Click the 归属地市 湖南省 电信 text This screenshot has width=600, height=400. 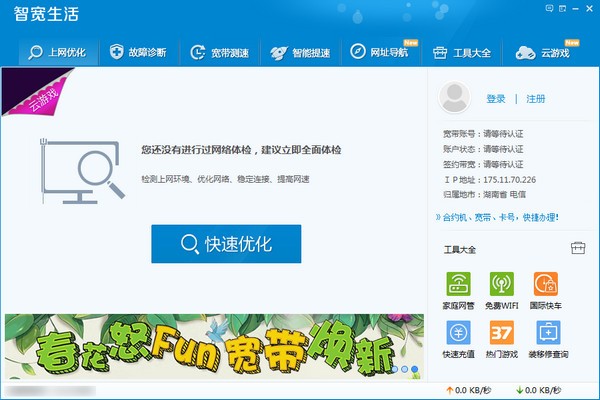click(x=484, y=194)
